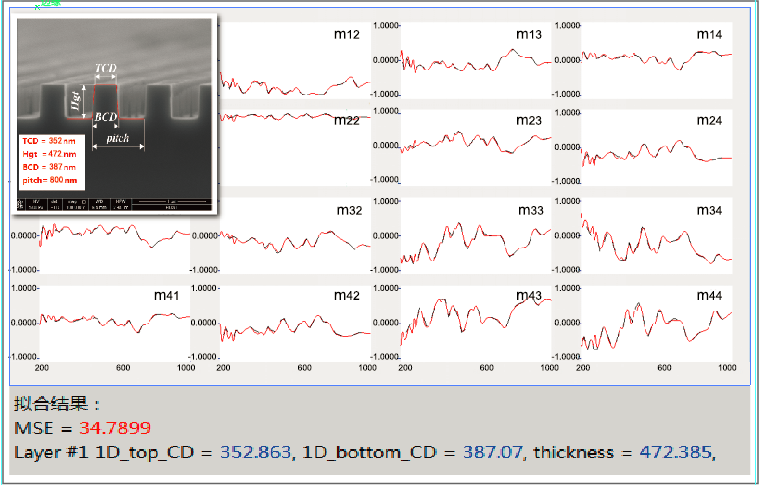Click the m22 plot label
This screenshot has width=760, height=485.
(347, 121)
